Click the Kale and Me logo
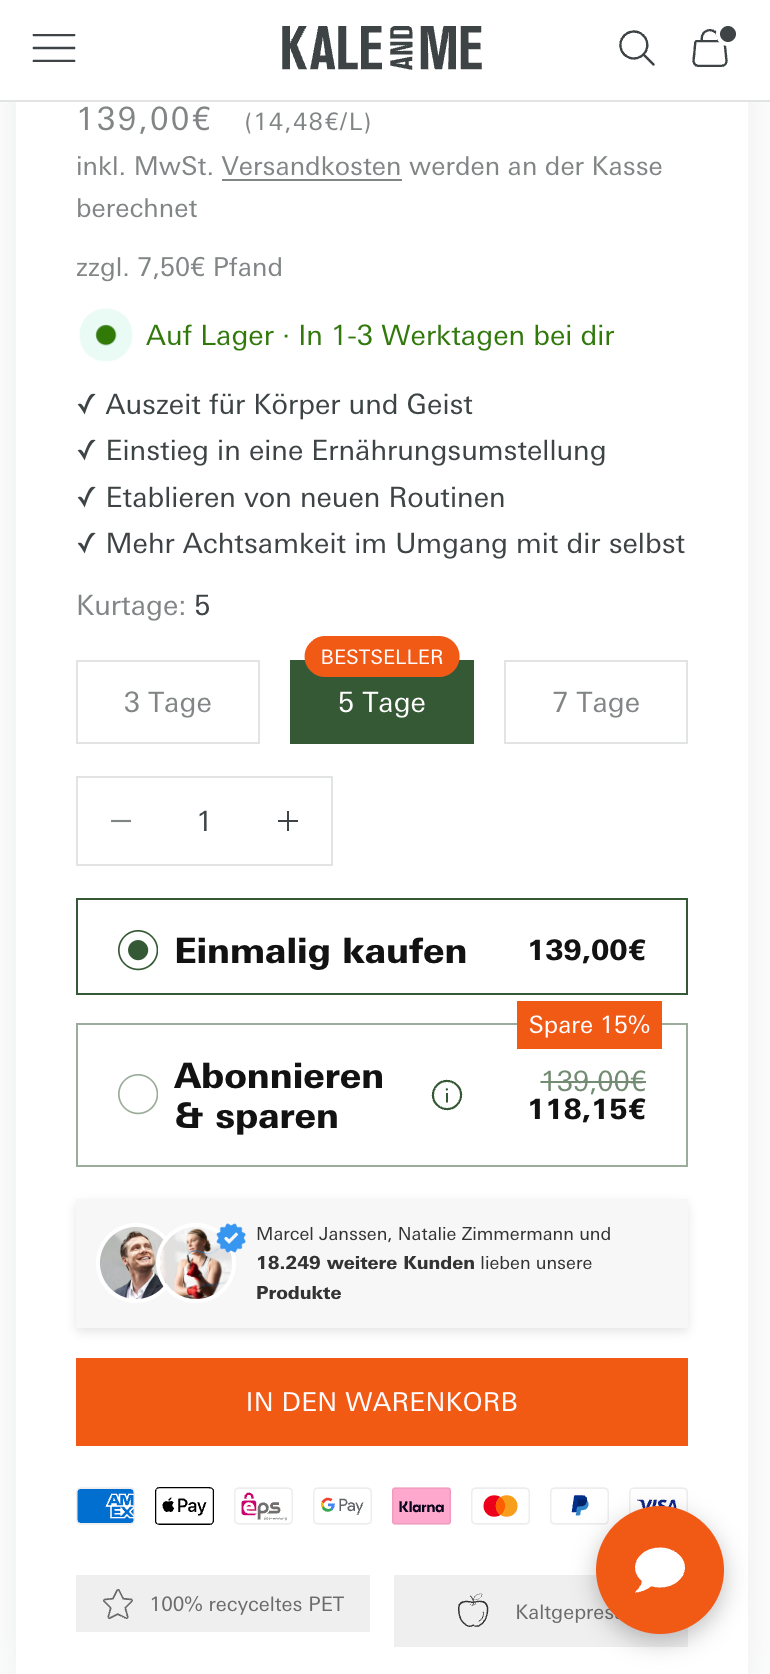The image size is (770, 1674). point(382,48)
